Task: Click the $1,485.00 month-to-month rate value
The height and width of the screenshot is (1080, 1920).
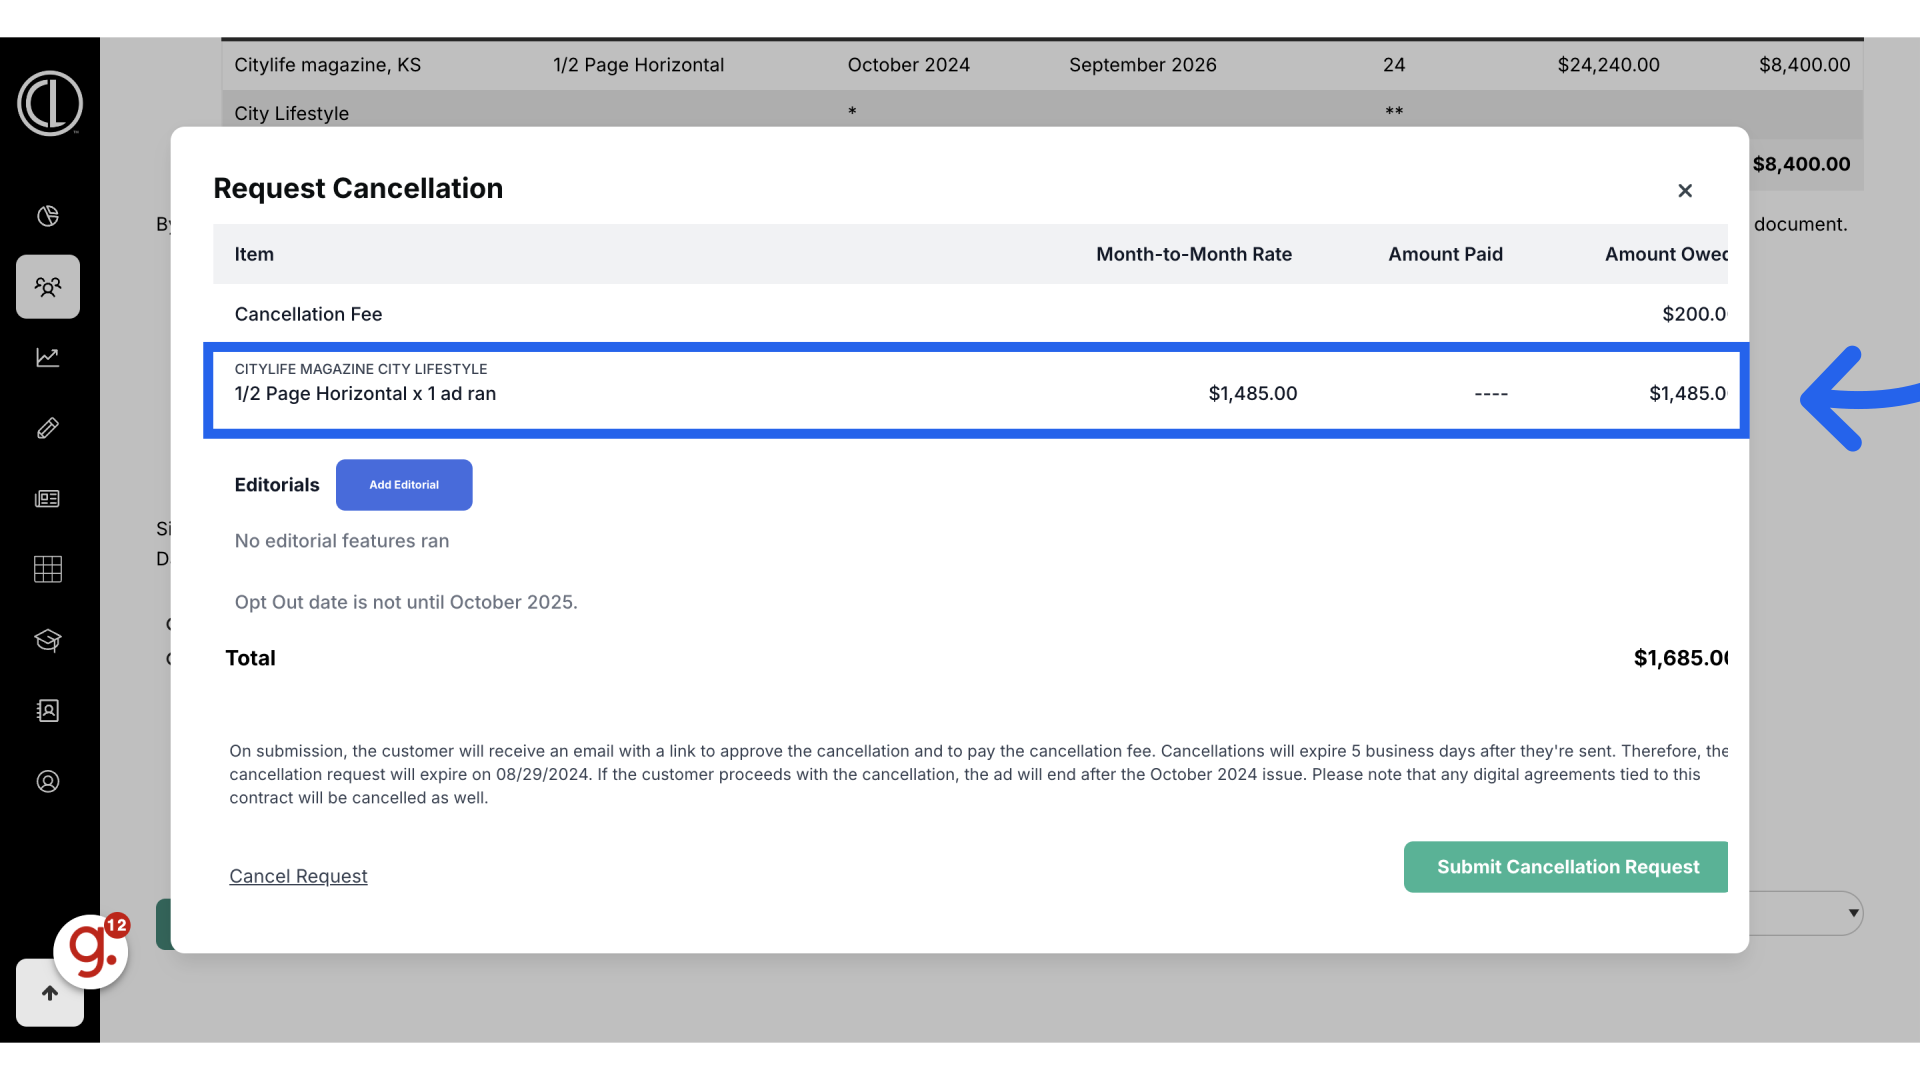Action: (x=1253, y=393)
